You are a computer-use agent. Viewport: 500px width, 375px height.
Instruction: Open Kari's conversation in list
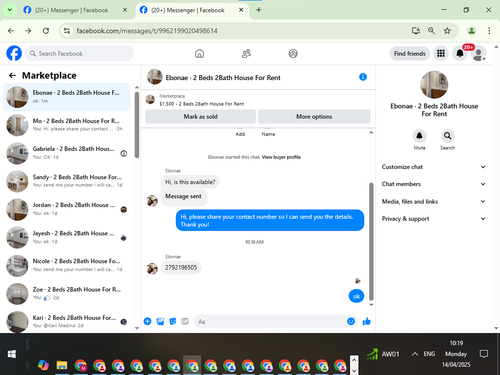point(67,321)
